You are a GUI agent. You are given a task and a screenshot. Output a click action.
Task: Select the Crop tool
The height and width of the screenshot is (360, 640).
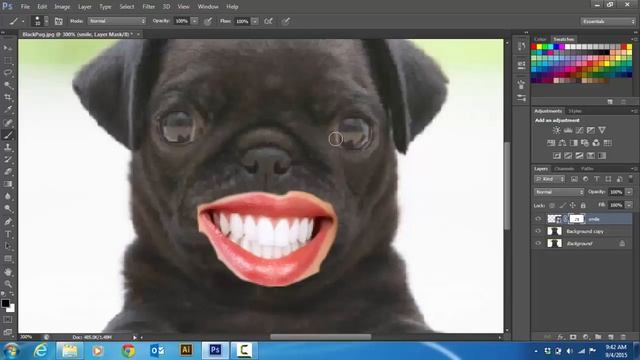(x=8, y=97)
